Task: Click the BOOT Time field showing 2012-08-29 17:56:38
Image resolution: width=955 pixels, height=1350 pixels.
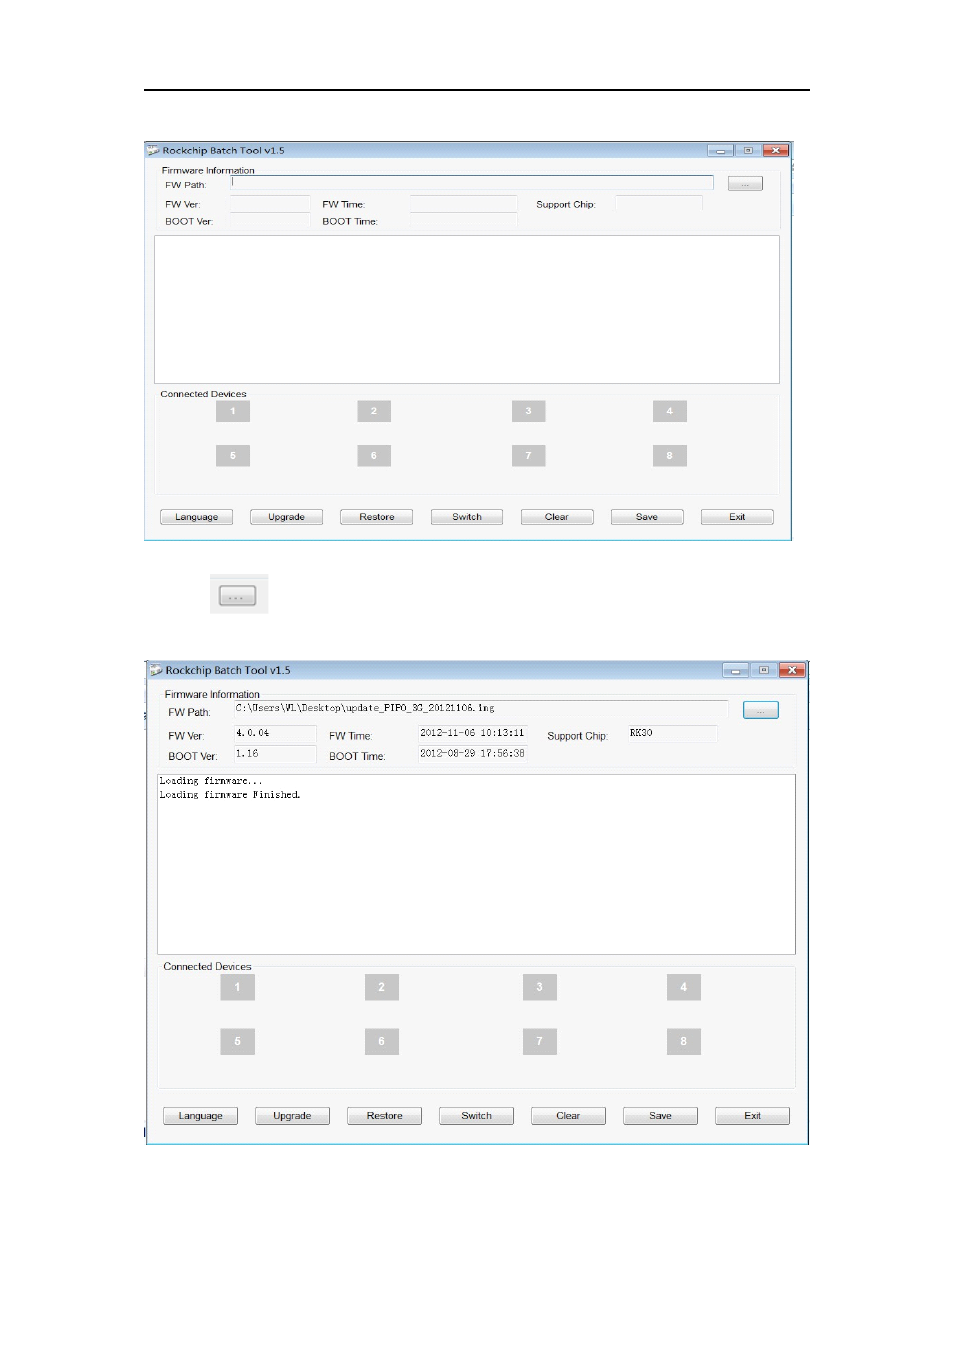Action: [473, 755]
